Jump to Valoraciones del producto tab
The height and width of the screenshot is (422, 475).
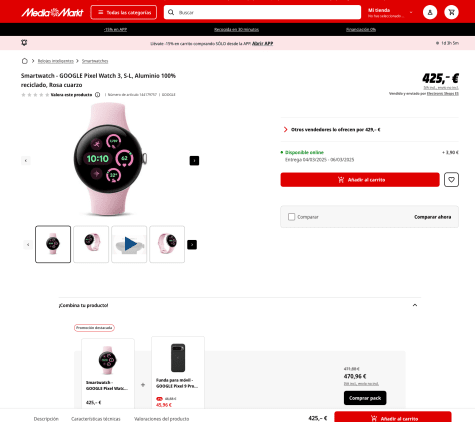tap(161, 419)
